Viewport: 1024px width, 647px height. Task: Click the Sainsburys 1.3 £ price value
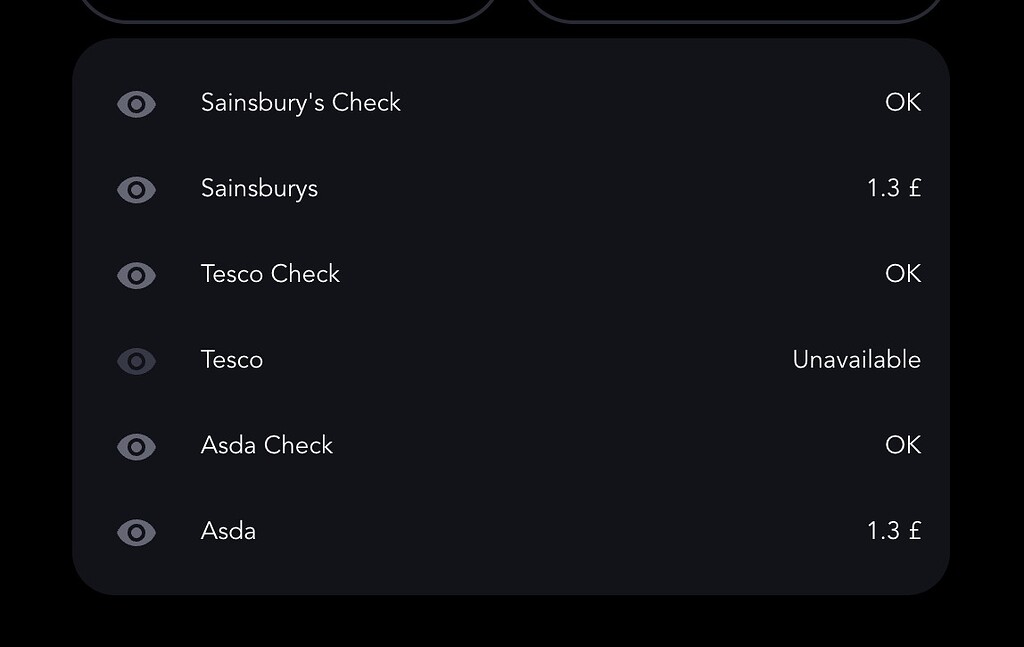893,189
